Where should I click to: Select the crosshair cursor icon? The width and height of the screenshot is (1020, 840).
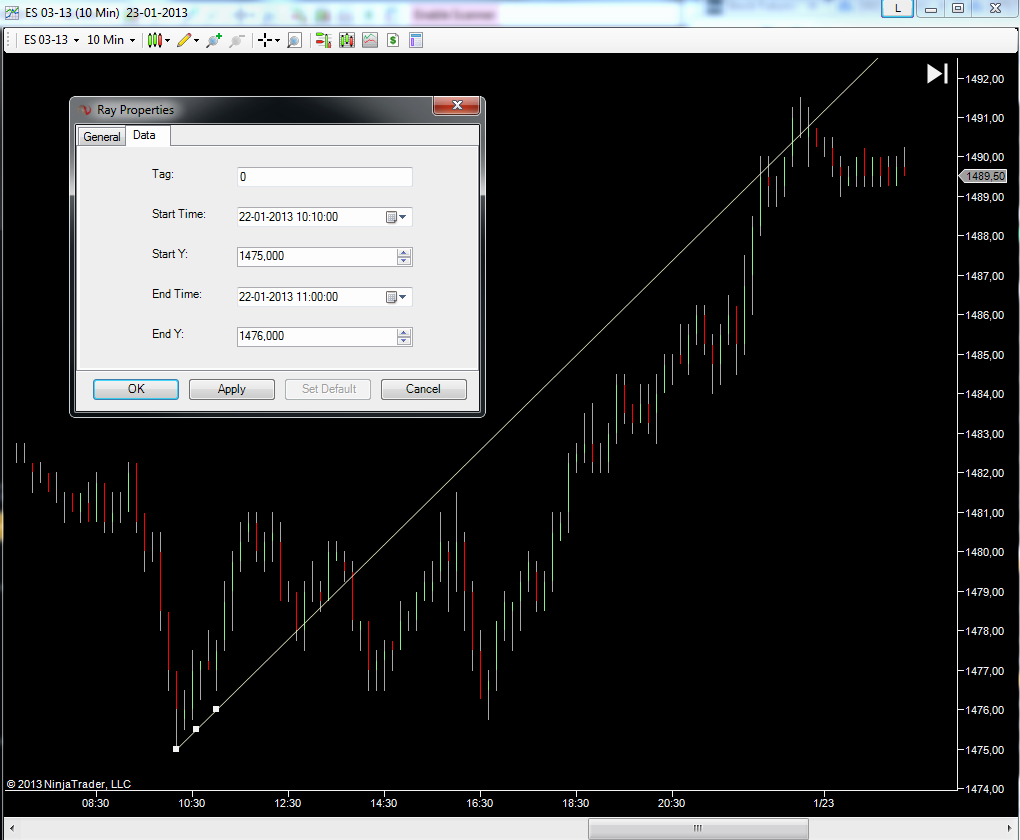pyautogui.click(x=265, y=40)
